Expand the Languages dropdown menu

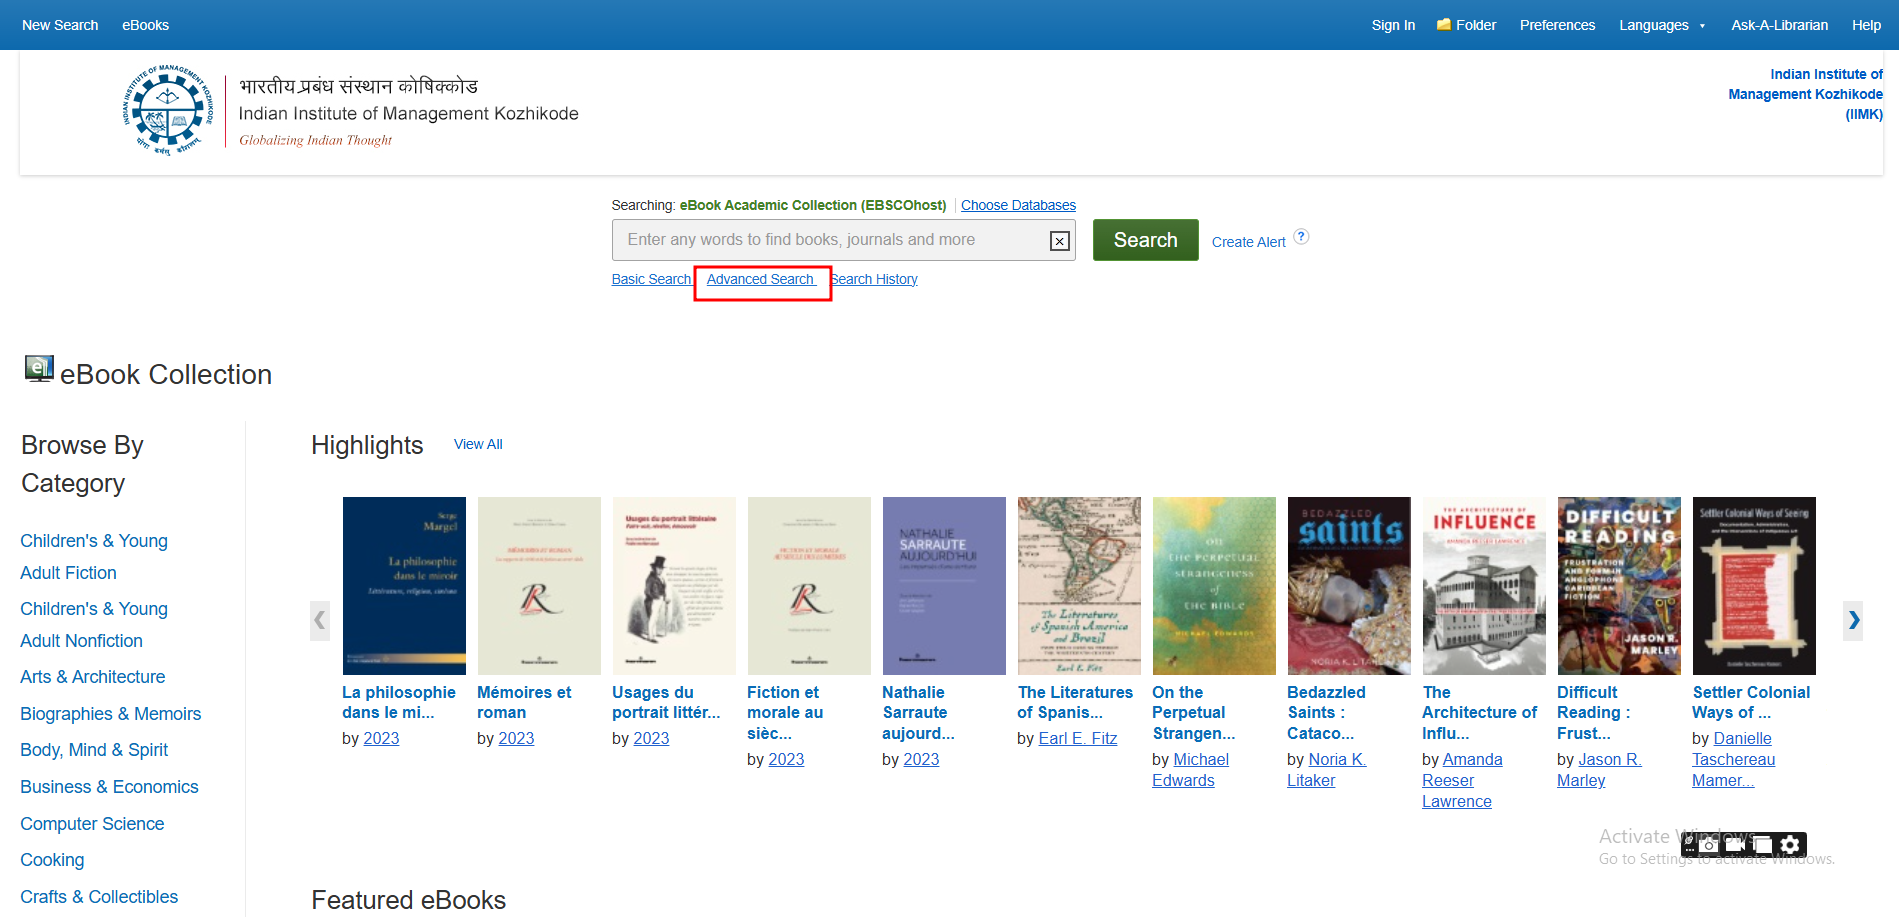coord(1661,25)
